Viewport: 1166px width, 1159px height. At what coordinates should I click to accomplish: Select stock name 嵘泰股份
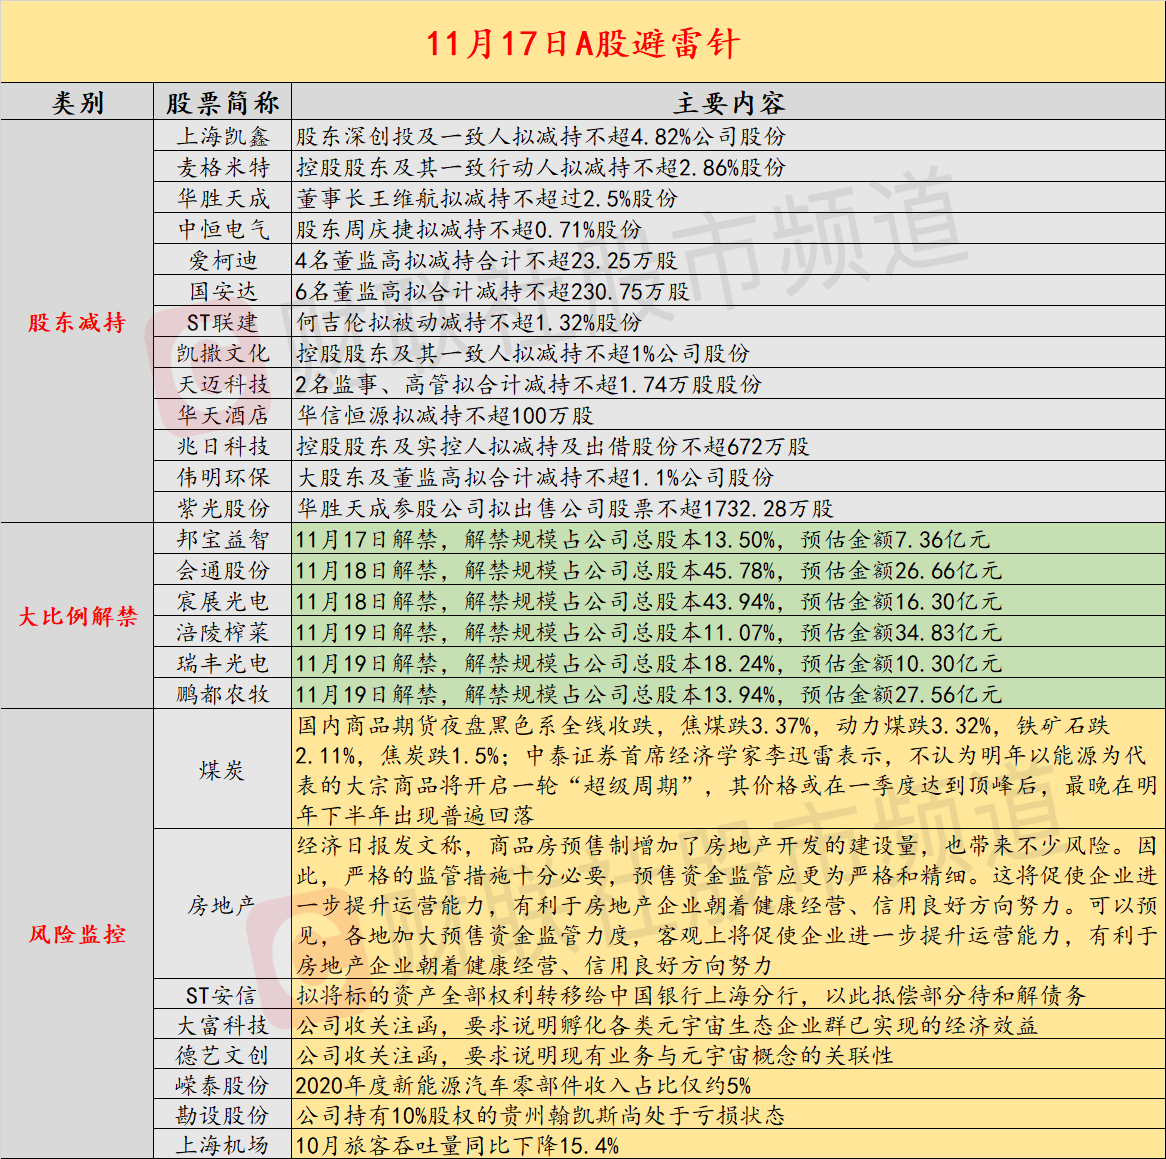[222, 1085]
